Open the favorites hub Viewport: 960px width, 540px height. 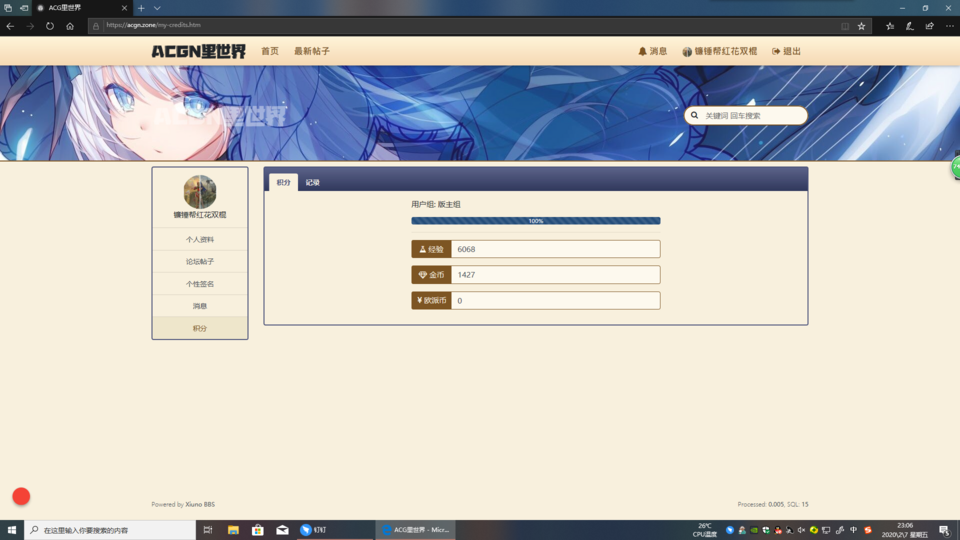pos(890,26)
